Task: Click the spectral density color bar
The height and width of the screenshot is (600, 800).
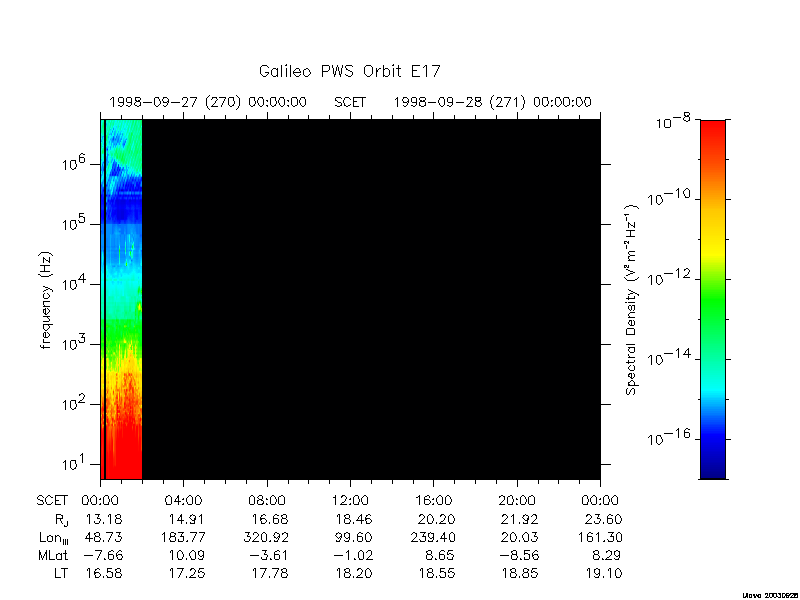Action: point(712,299)
